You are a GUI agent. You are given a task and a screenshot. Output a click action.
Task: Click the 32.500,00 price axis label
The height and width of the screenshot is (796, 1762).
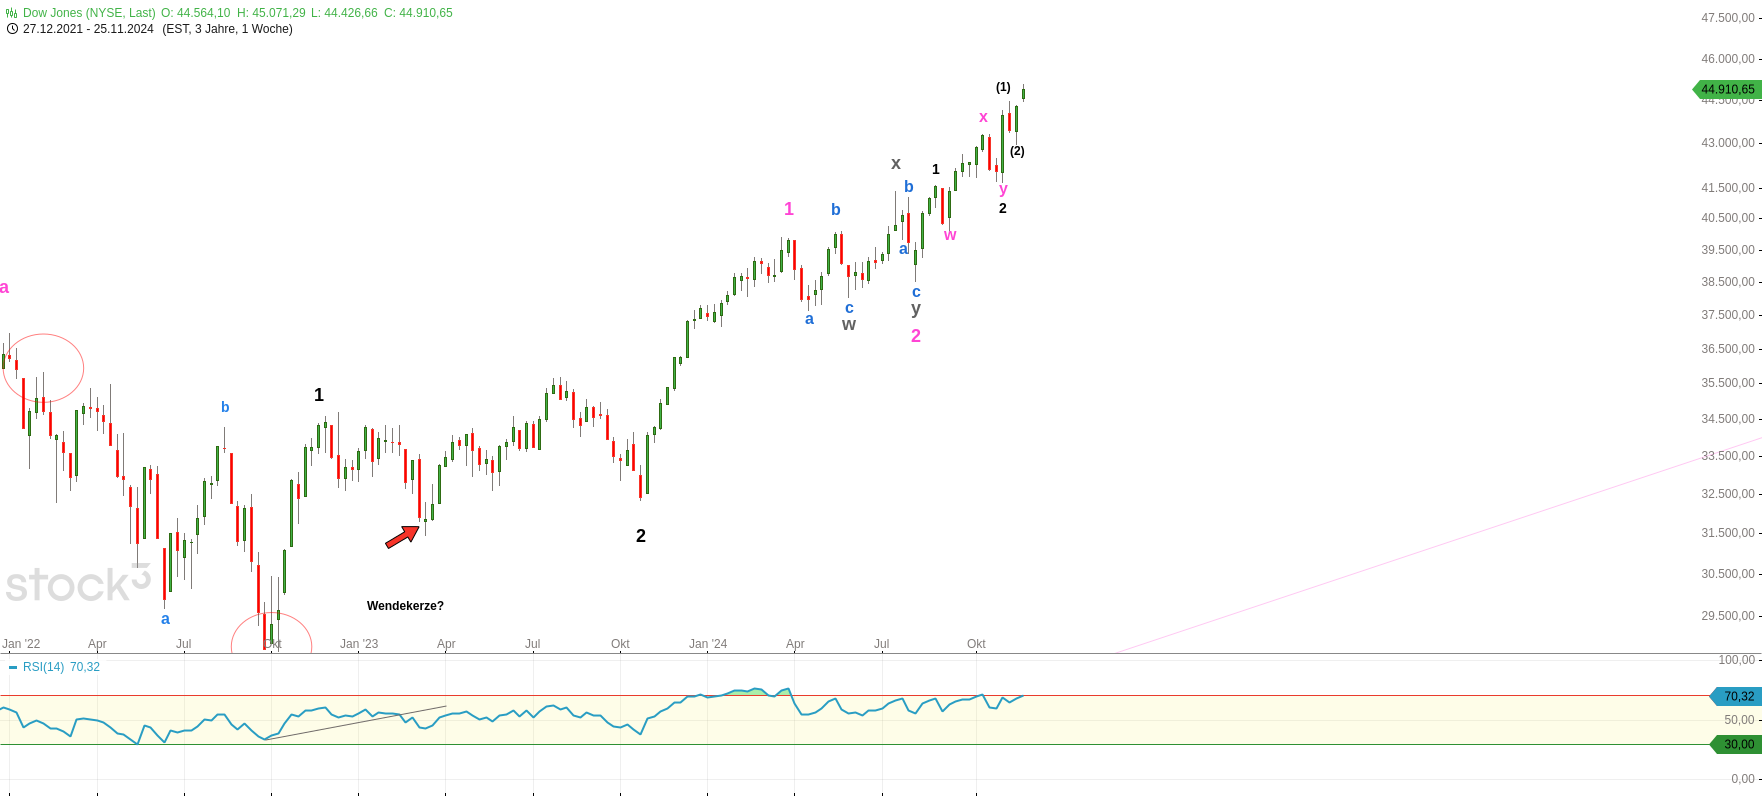coord(1728,494)
